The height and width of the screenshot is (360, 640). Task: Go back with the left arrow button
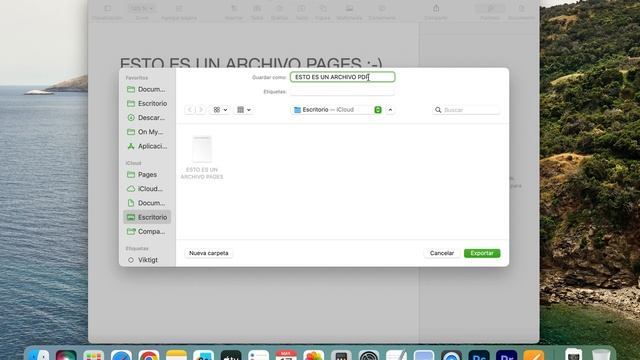(189, 110)
